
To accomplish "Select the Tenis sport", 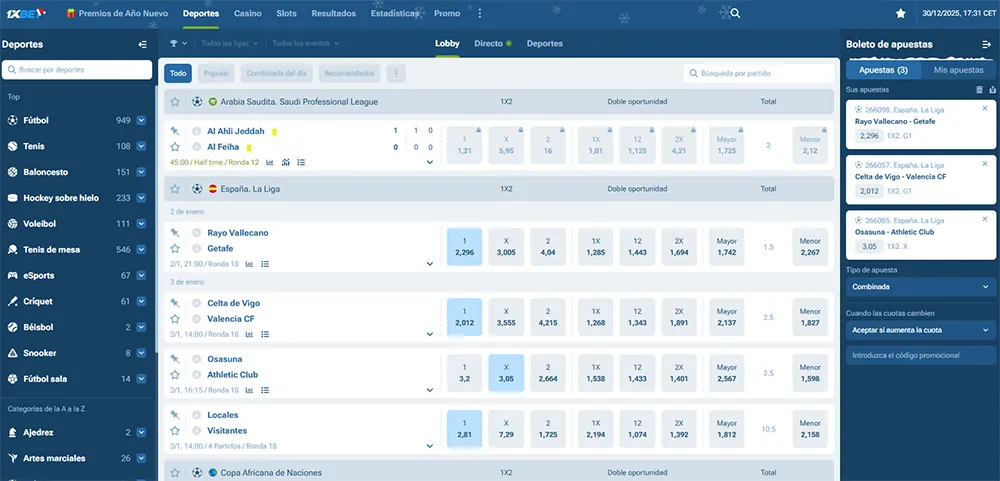I will click(34, 146).
